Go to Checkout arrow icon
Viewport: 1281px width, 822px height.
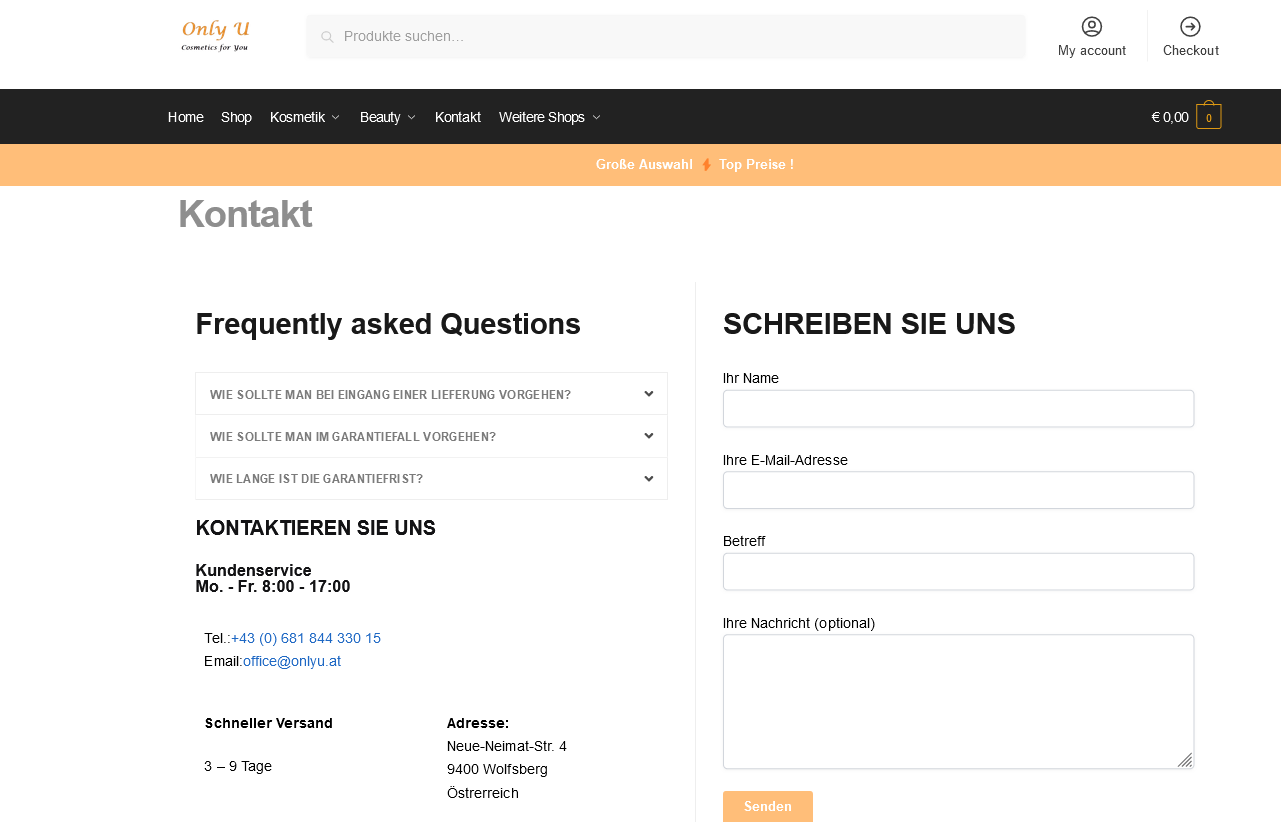point(1190,27)
